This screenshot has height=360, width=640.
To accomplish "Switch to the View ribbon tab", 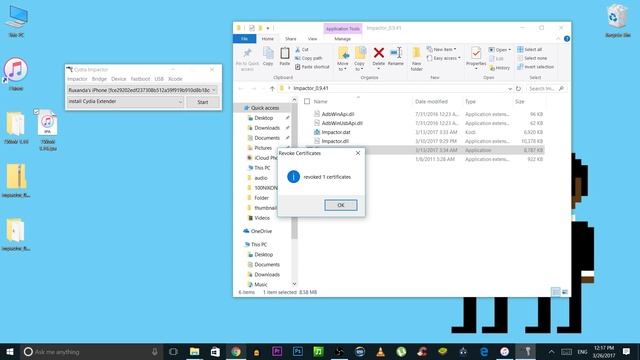I will click(x=312, y=39).
